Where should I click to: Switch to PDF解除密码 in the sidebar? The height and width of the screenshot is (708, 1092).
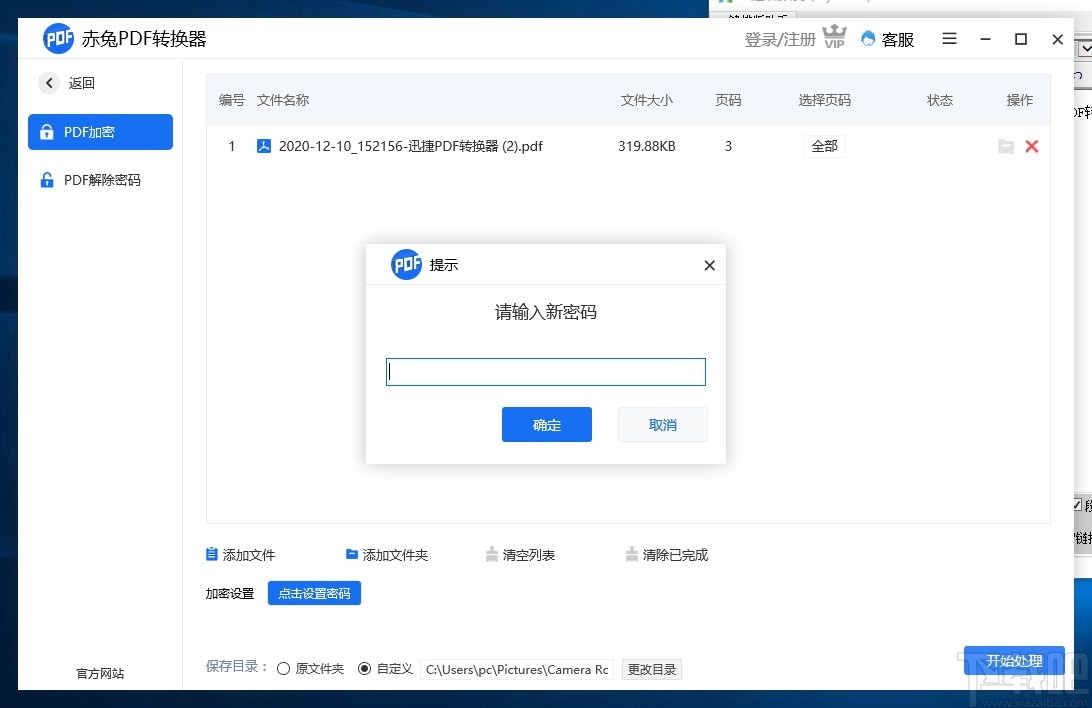coord(100,180)
